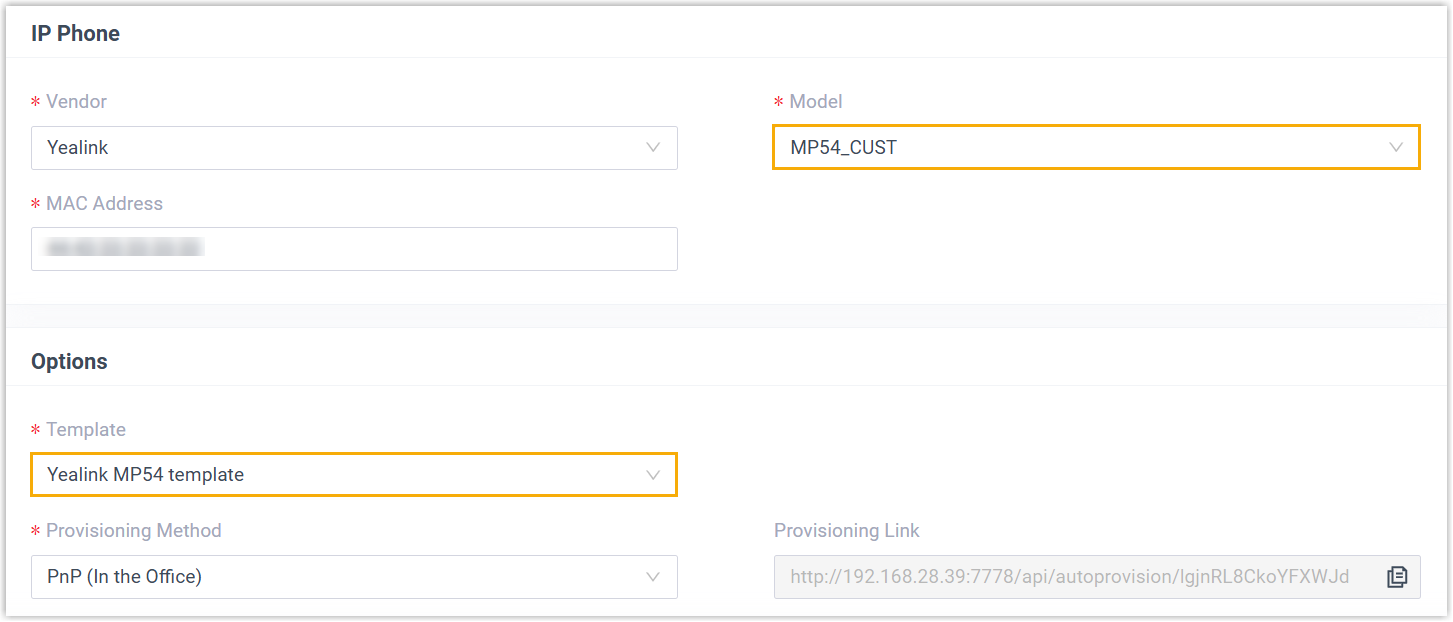Click the Options section heading
This screenshot has width=1453, height=622.
point(69,361)
